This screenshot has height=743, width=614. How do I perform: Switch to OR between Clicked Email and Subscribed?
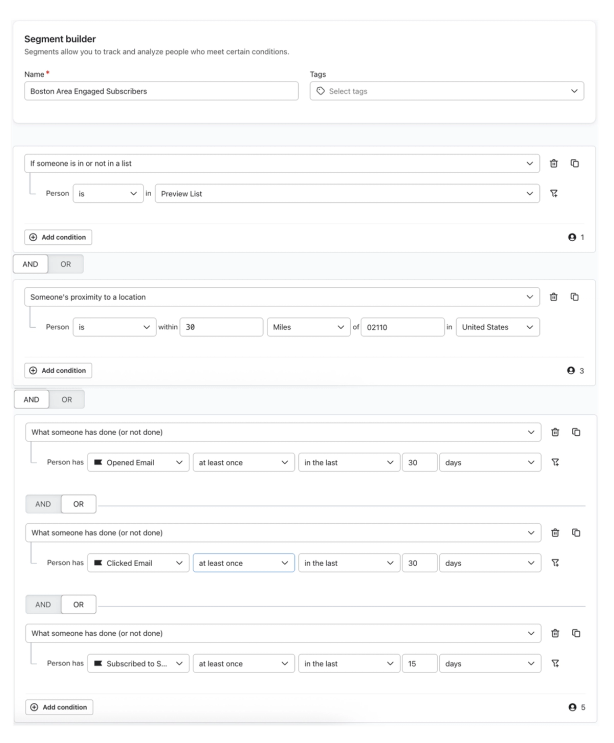click(x=79, y=605)
